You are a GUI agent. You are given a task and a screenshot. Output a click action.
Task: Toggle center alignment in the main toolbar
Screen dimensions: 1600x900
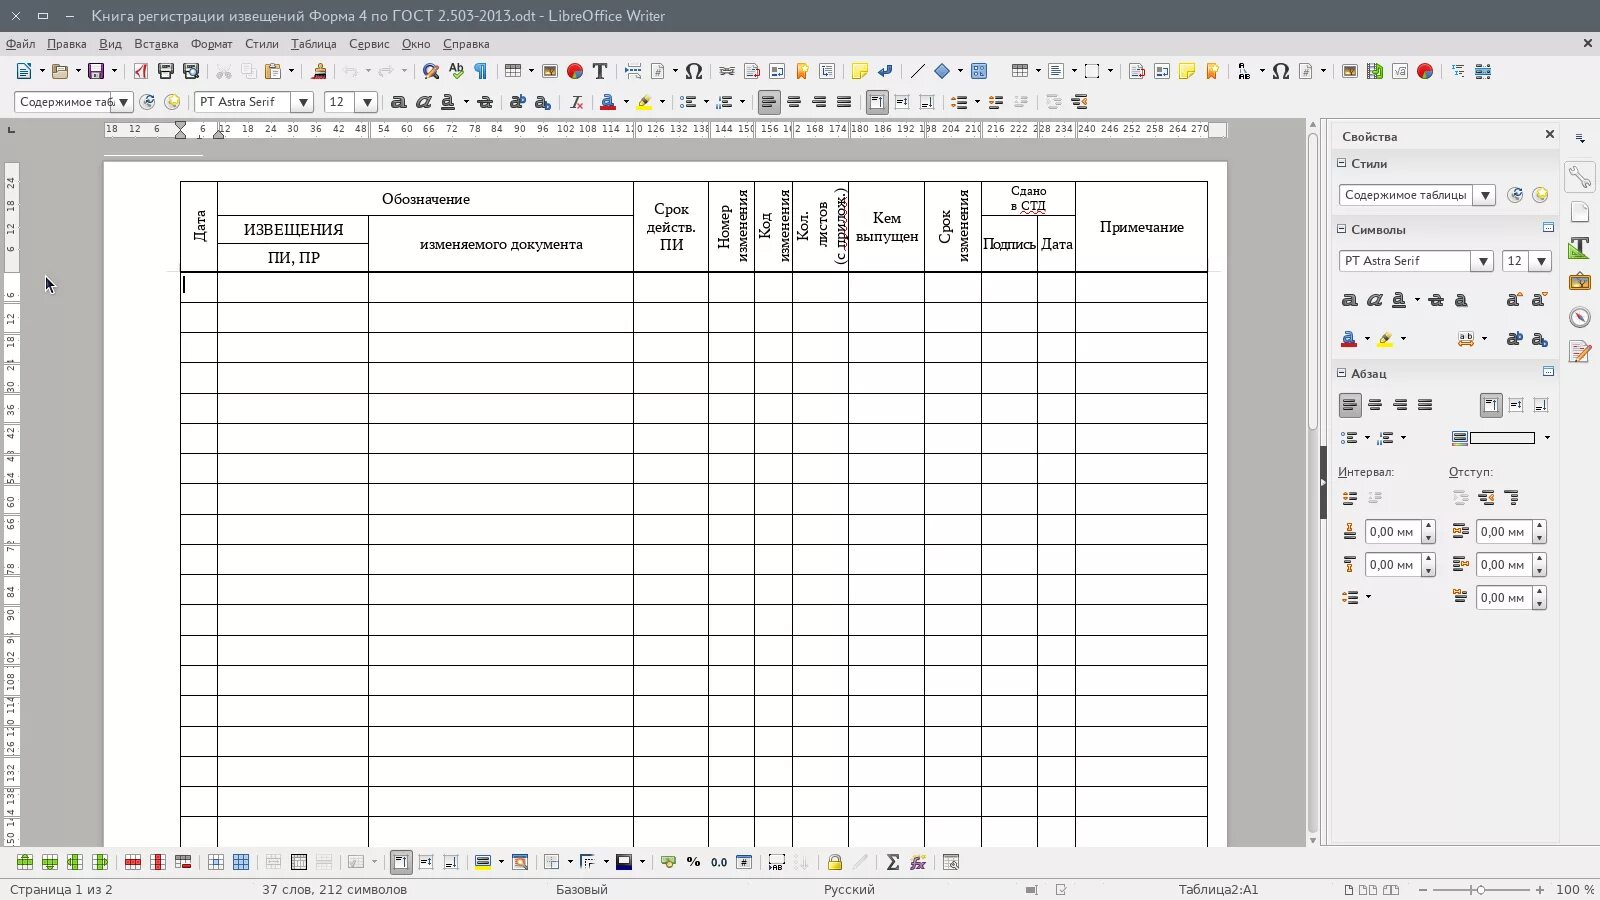click(x=794, y=102)
